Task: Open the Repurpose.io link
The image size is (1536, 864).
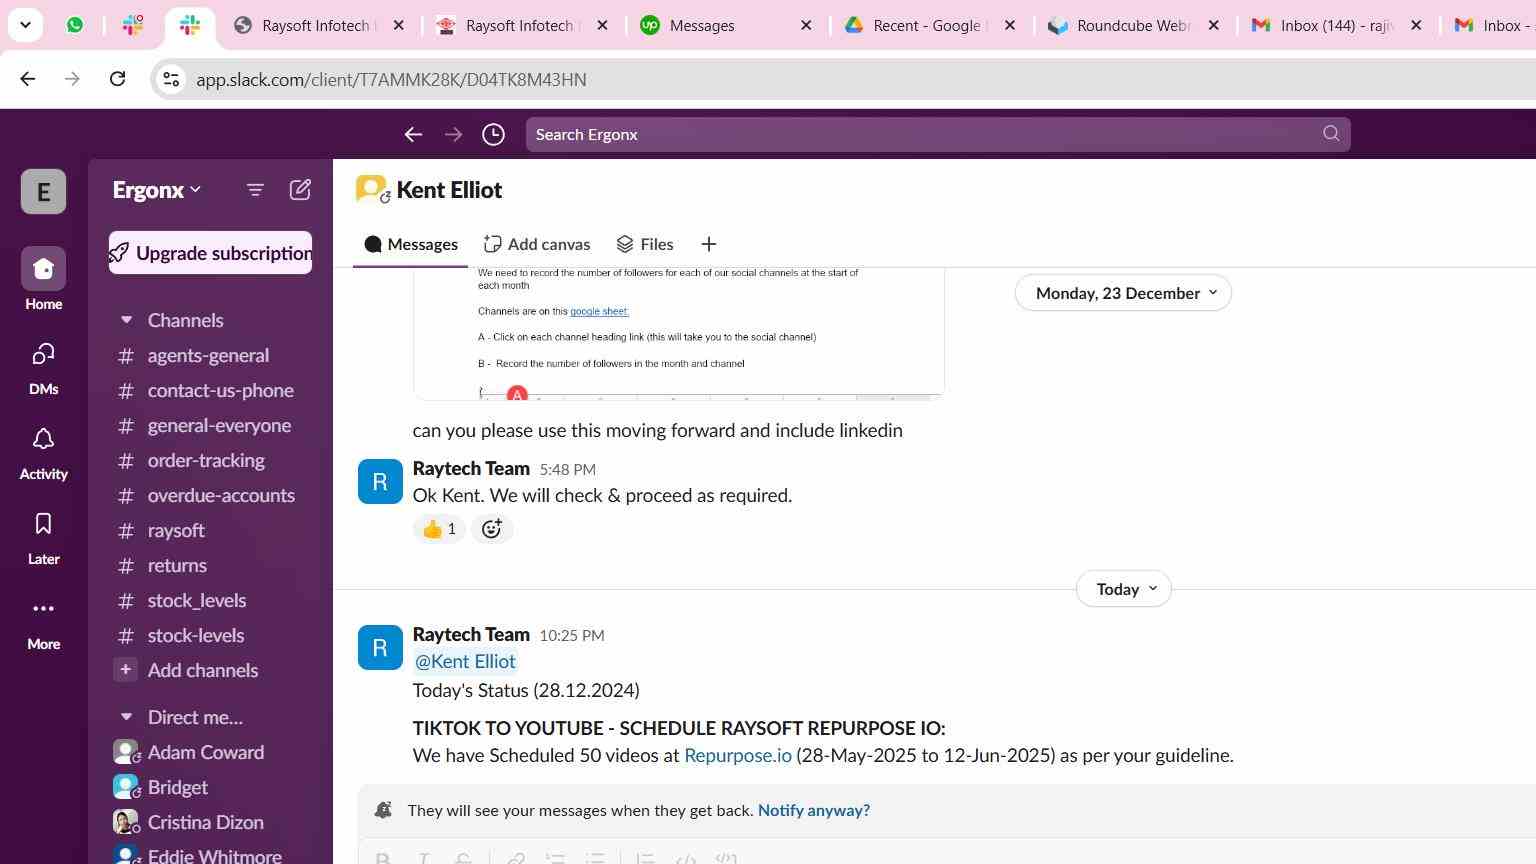Action: click(x=738, y=755)
